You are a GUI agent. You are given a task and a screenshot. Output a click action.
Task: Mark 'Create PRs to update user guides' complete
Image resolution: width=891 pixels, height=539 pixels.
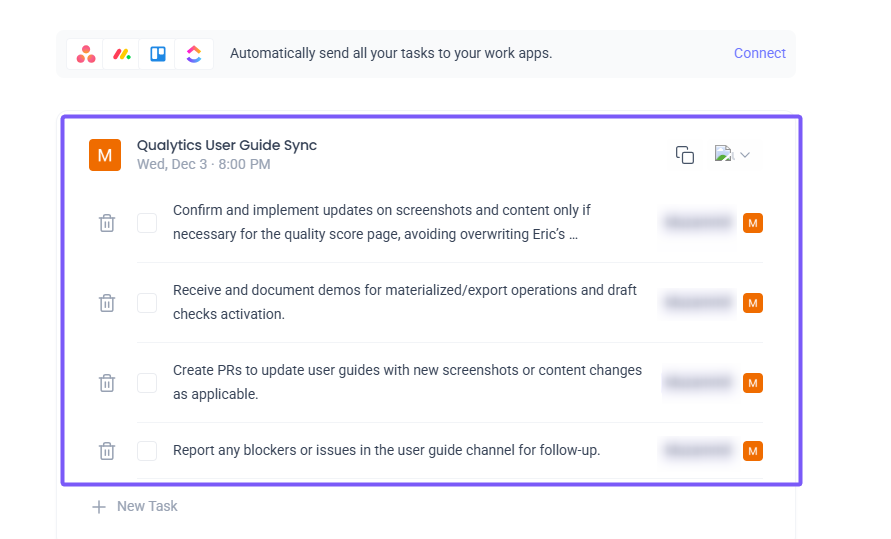tap(147, 383)
